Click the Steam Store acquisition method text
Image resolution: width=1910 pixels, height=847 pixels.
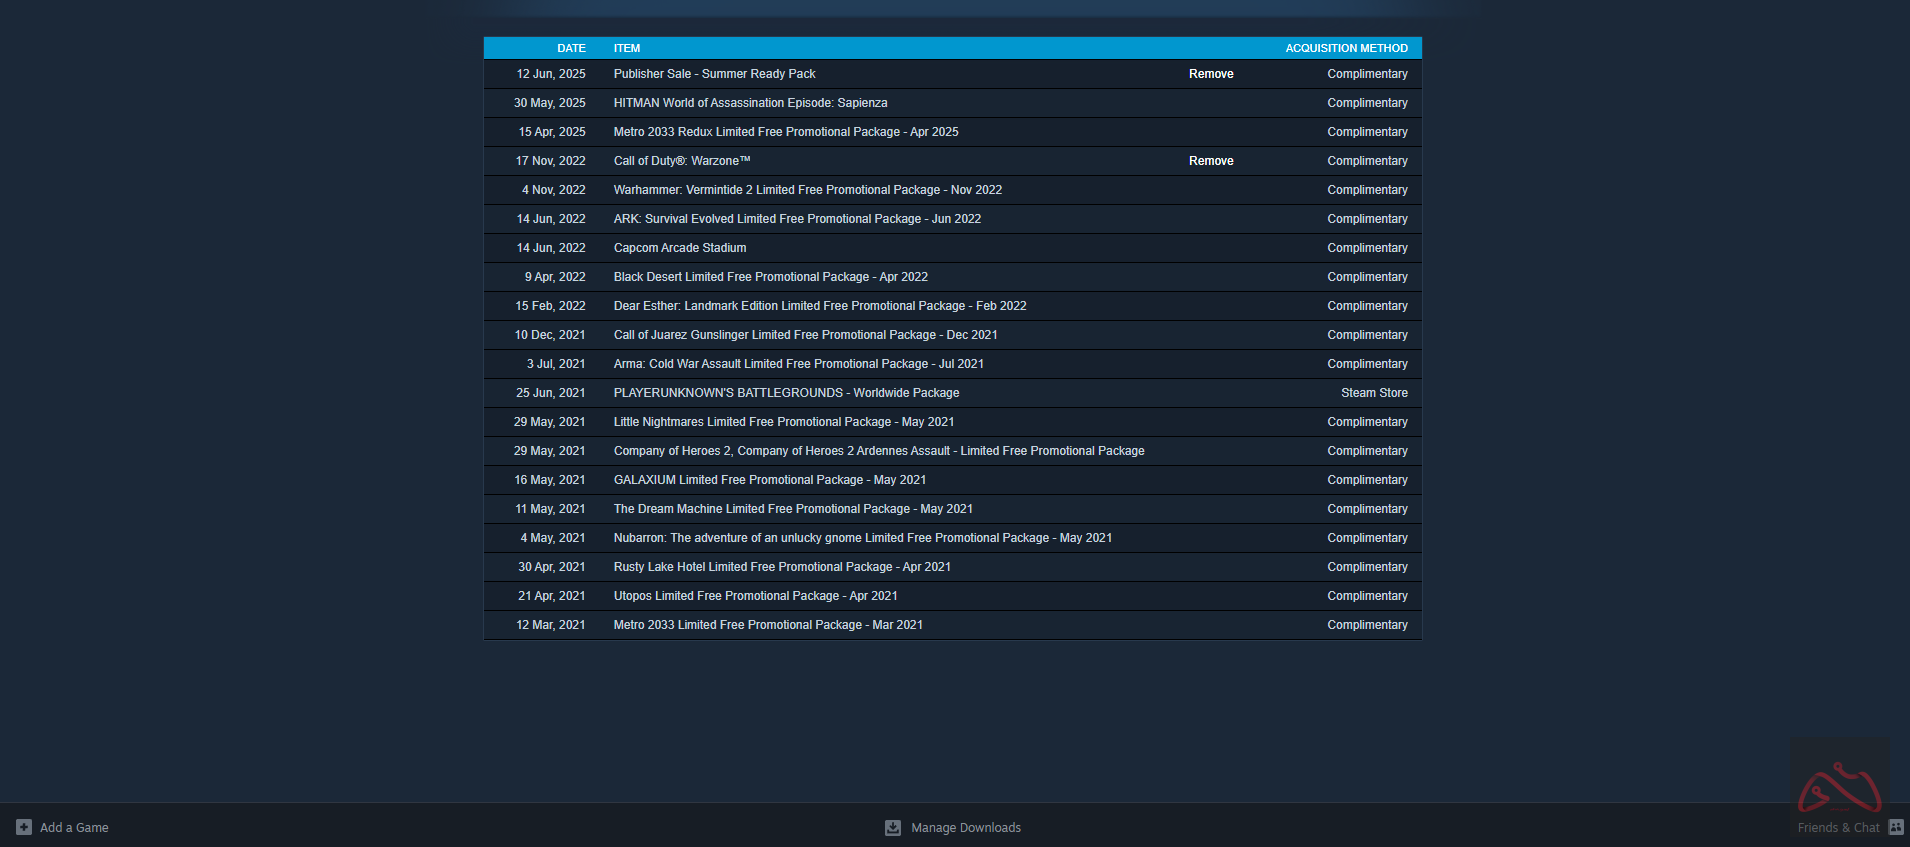click(x=1374, y=393)
